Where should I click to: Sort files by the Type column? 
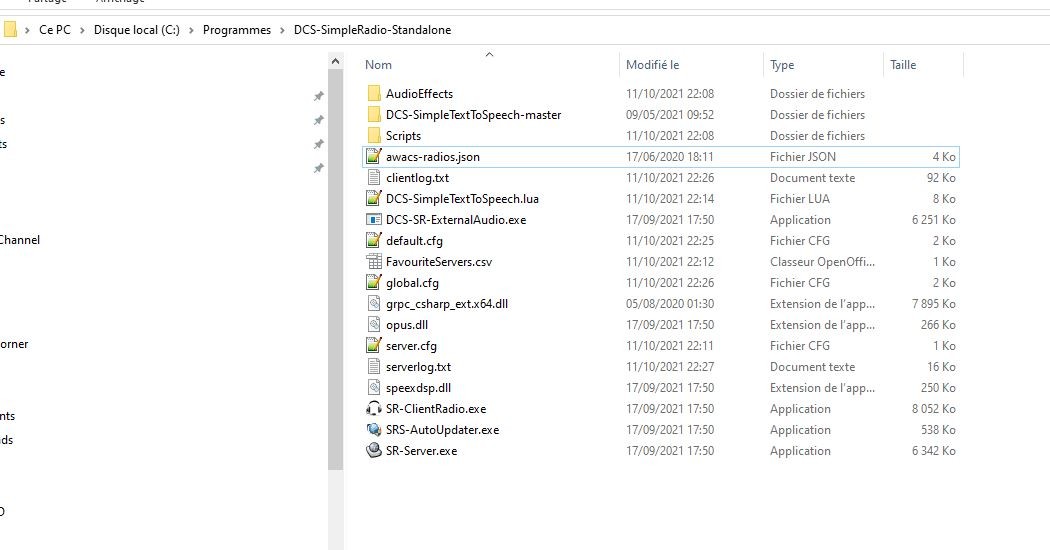pyautogui.click(x=782, y=65)
